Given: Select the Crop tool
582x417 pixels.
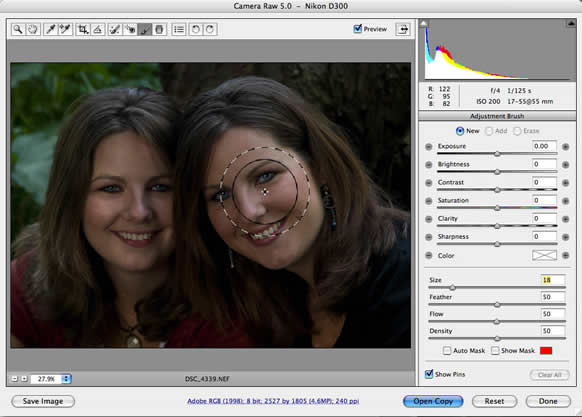Looking at the screenshot, I should [x=83, y=29].
